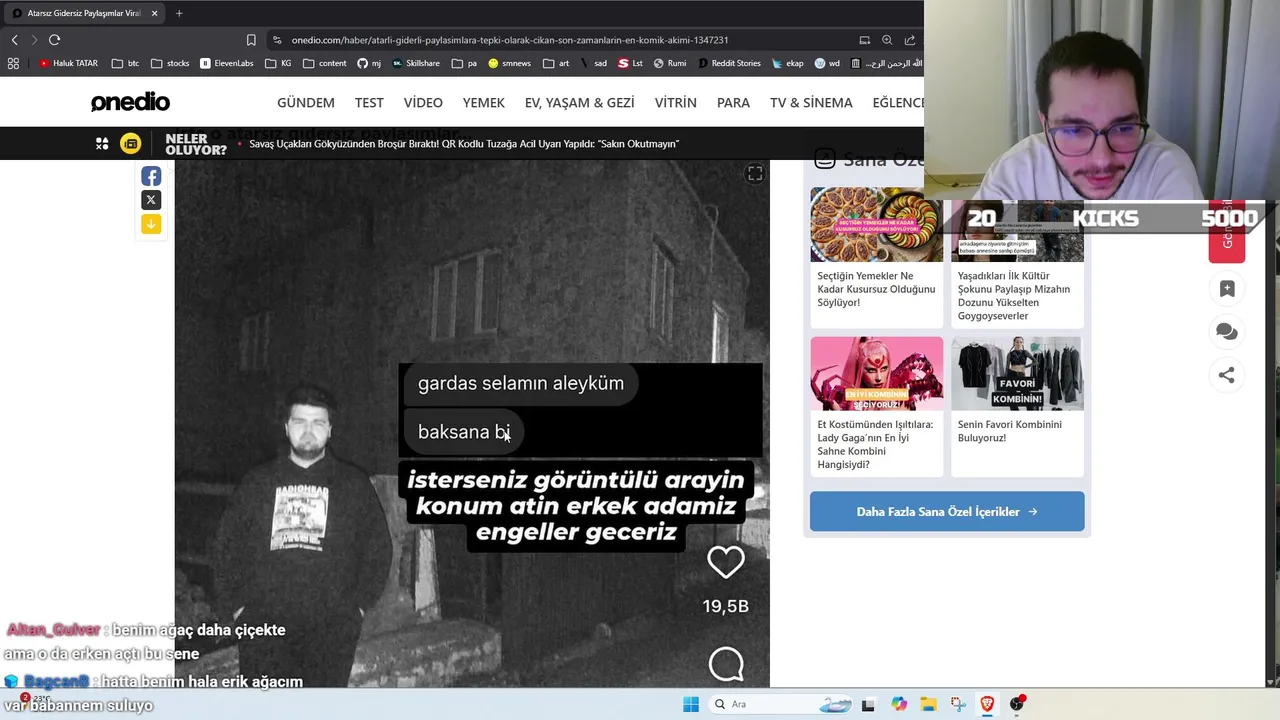Screen dimensions: 1280x720
Task: Reload the current page
Action: 54,40
